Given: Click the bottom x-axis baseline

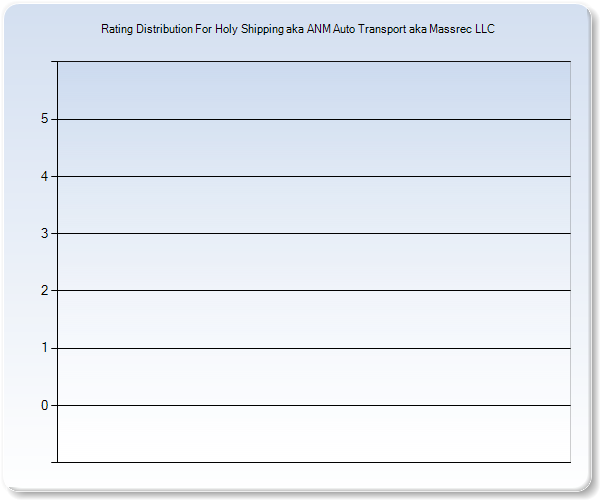Looking at the screenshot, I should click(x=314, y=462).
